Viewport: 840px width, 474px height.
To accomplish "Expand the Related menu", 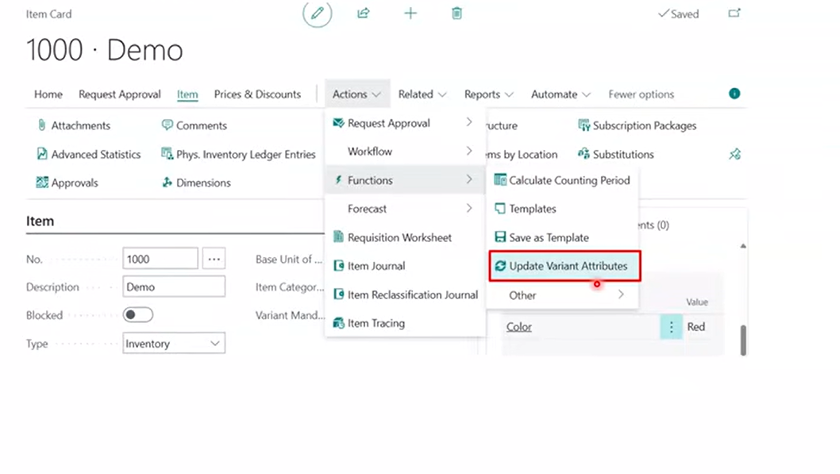I will click(x=422, y=95).
